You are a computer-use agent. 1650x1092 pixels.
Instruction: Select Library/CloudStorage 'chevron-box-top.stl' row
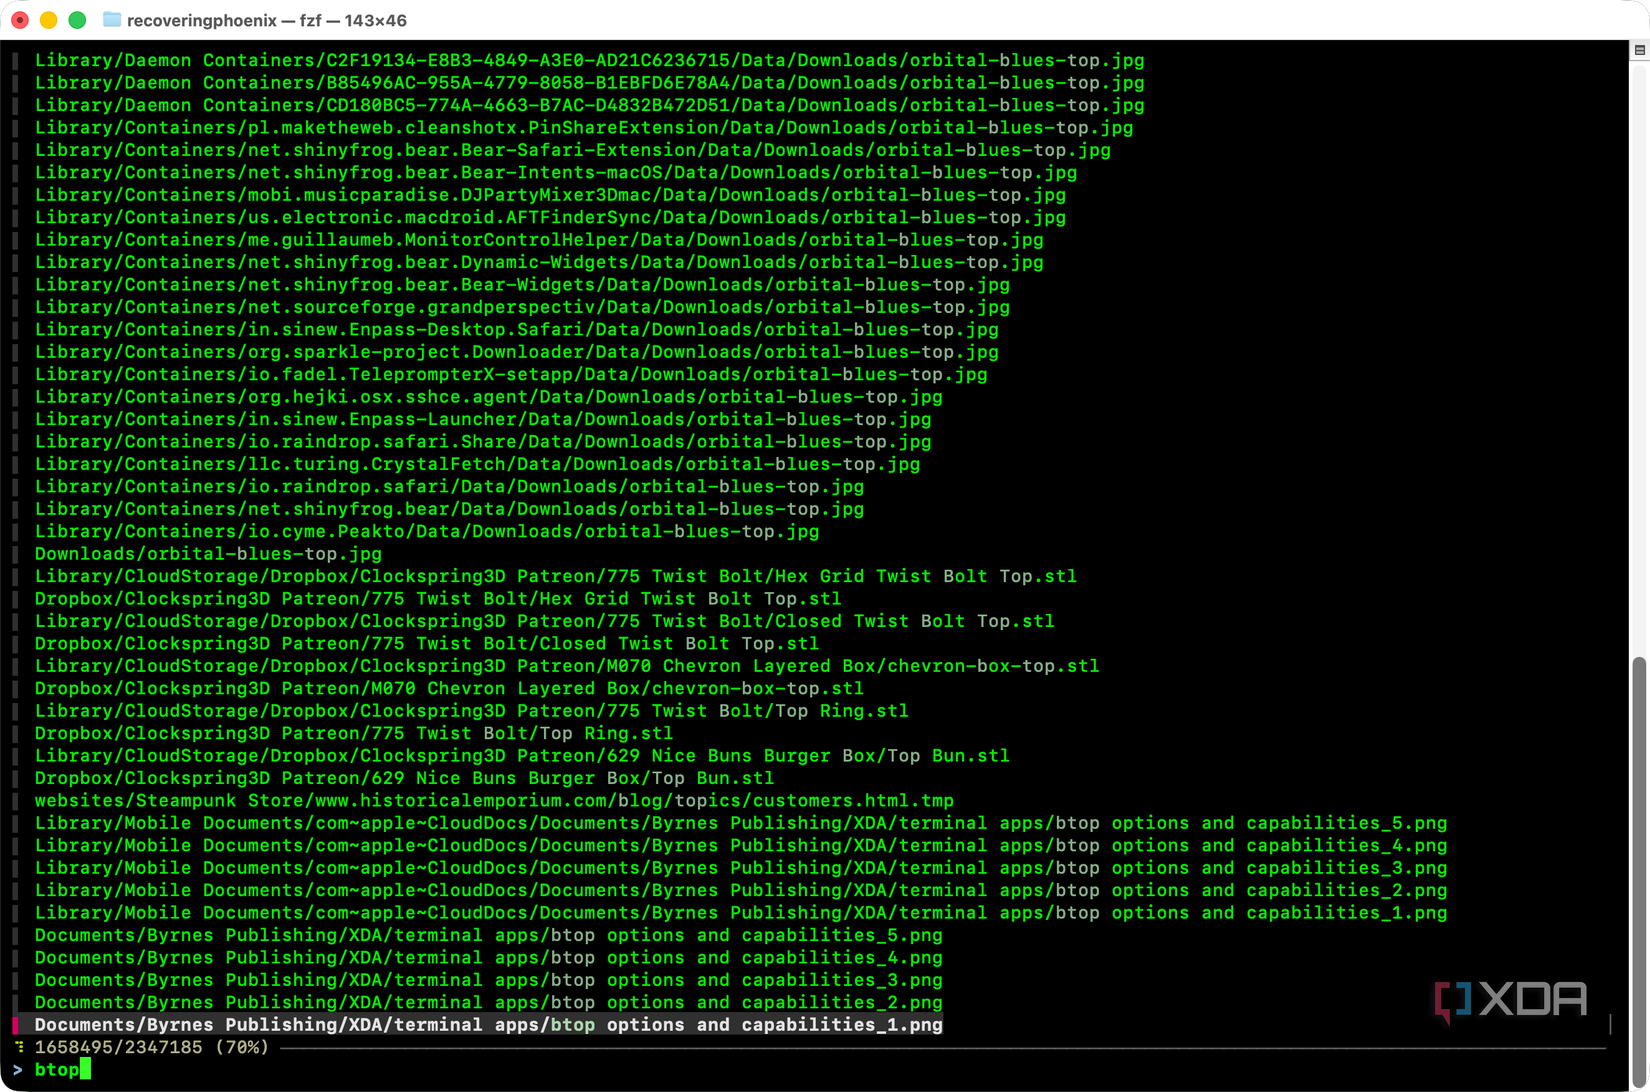pyautogui.click(x=567, y=666)
